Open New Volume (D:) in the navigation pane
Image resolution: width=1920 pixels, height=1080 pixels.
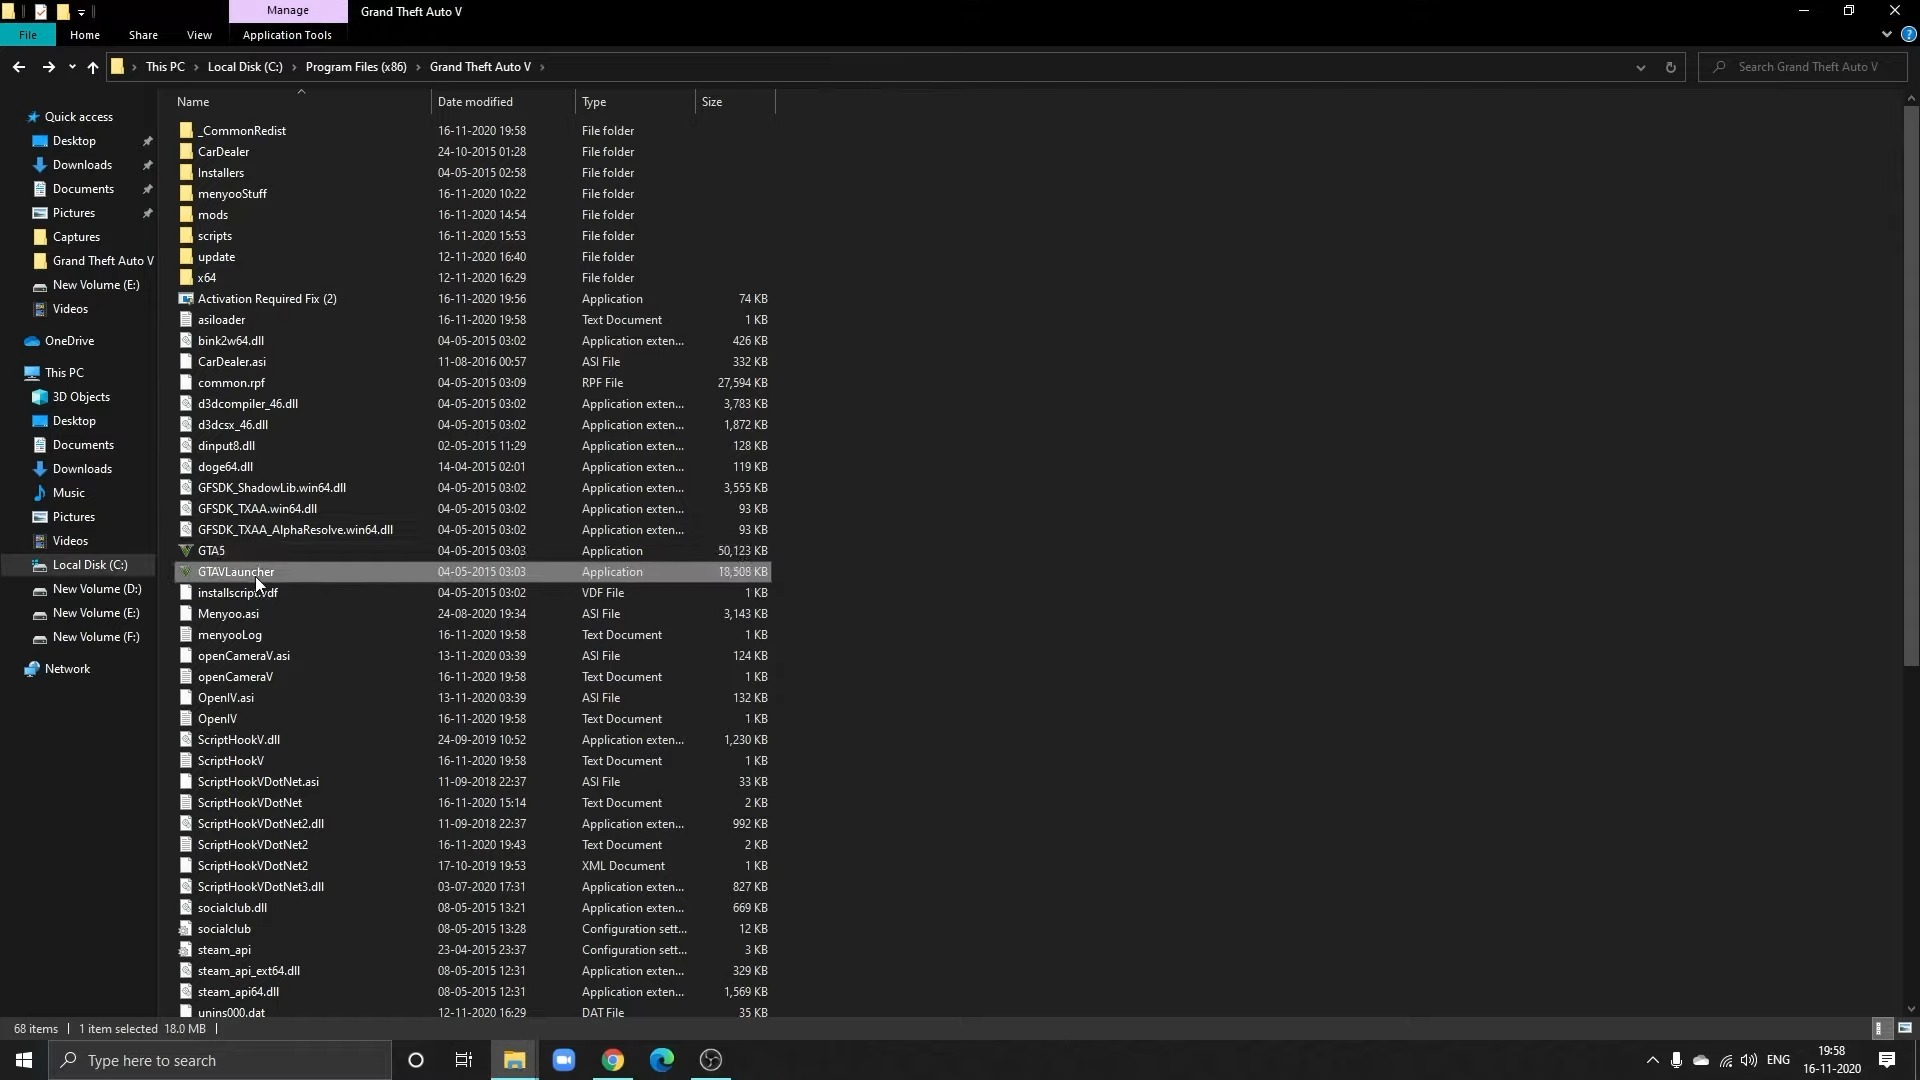pos(97,589)
